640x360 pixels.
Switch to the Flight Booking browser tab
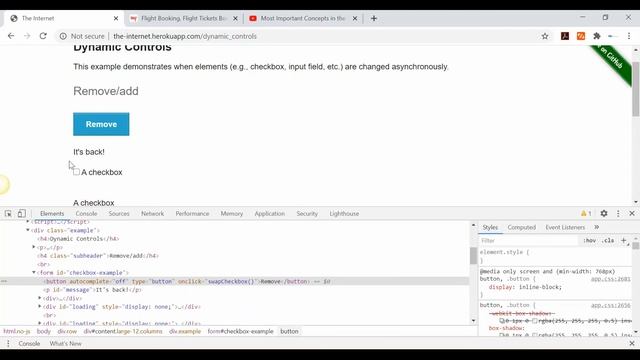(x=184, y=18)
